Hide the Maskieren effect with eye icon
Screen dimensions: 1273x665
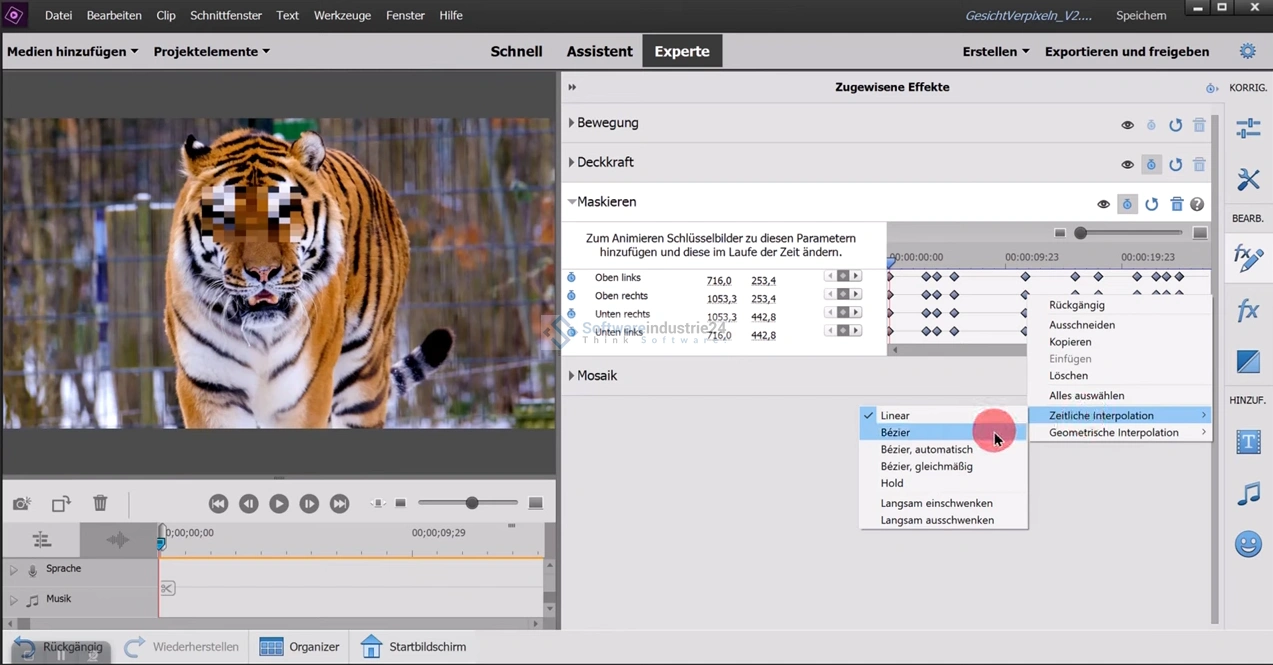pyautogui.click(x=1103, y=204)
